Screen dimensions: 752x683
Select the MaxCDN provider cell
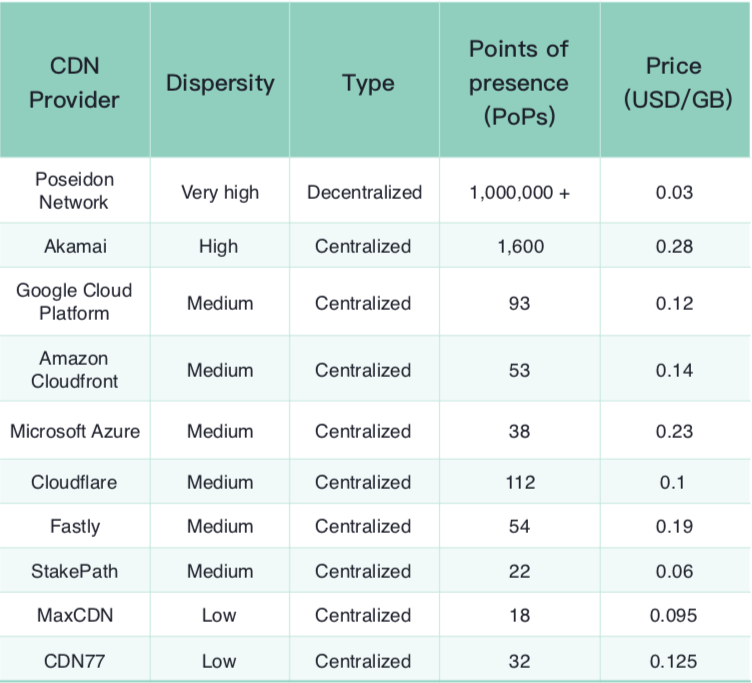click(x=74, y=616)
